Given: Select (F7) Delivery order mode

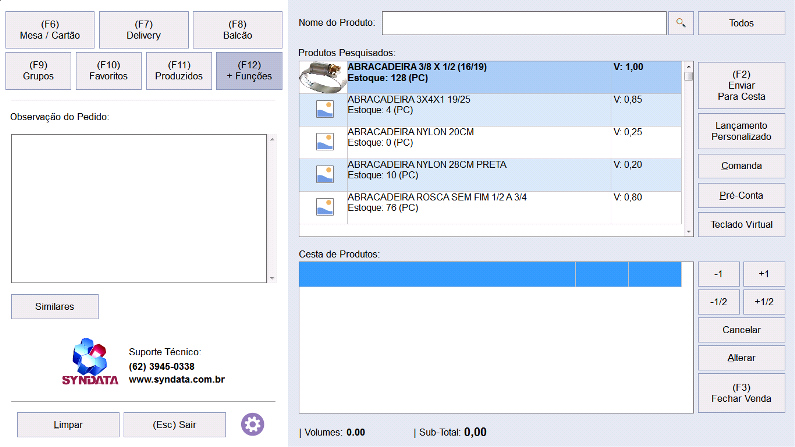Looking at the screenshot, I should pos(143,30).
